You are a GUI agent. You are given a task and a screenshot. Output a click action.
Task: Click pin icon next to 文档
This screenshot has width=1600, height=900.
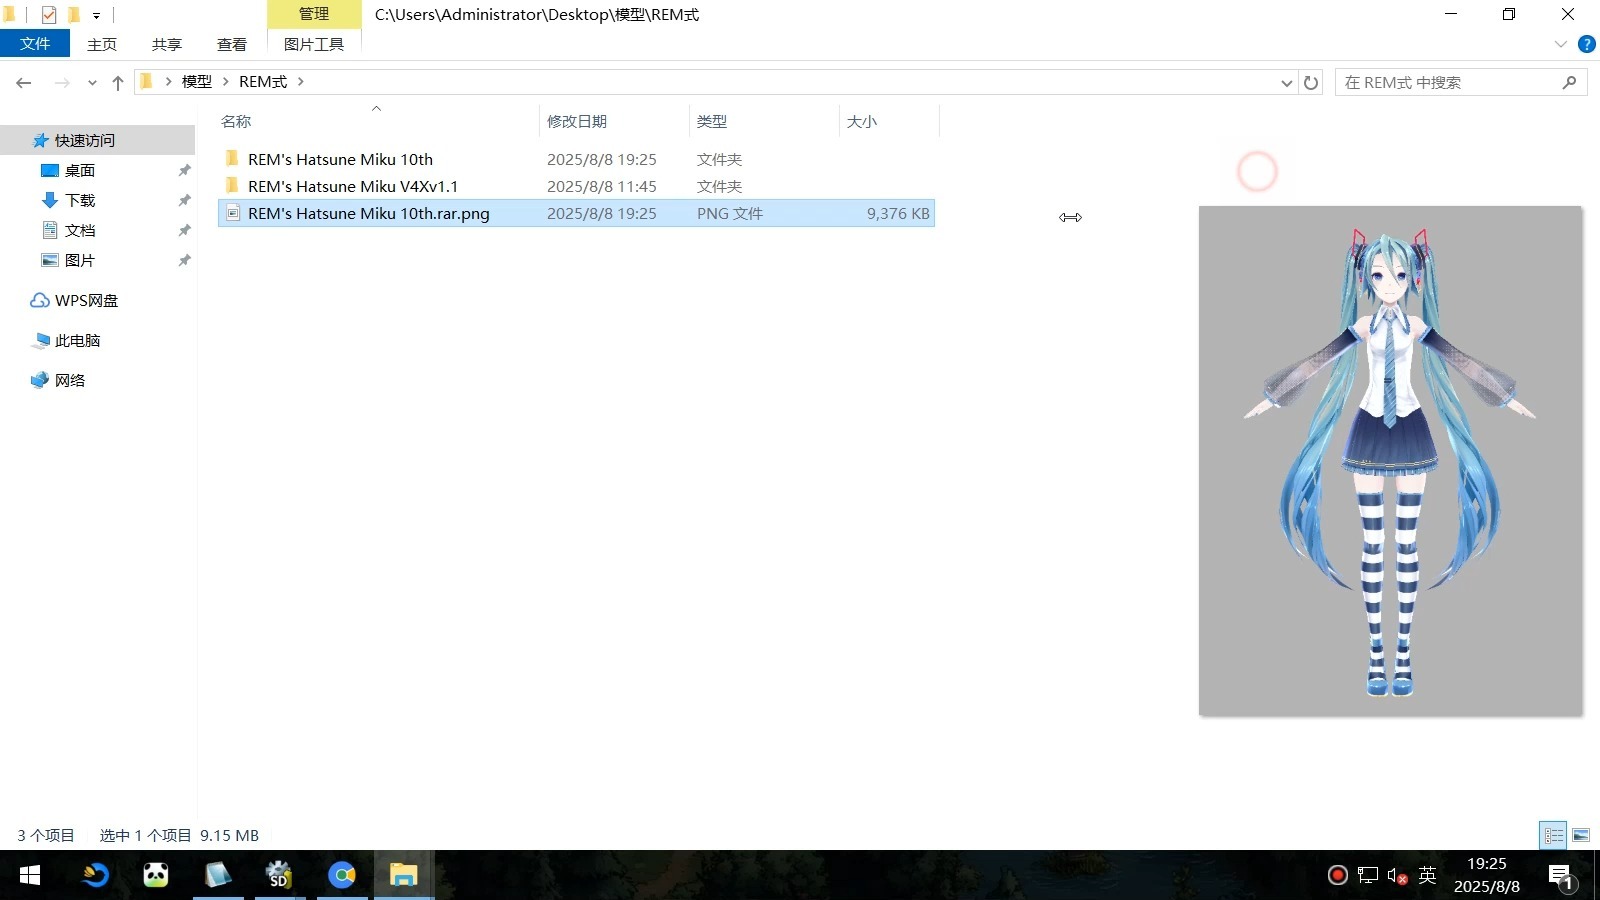pos(184,230)
